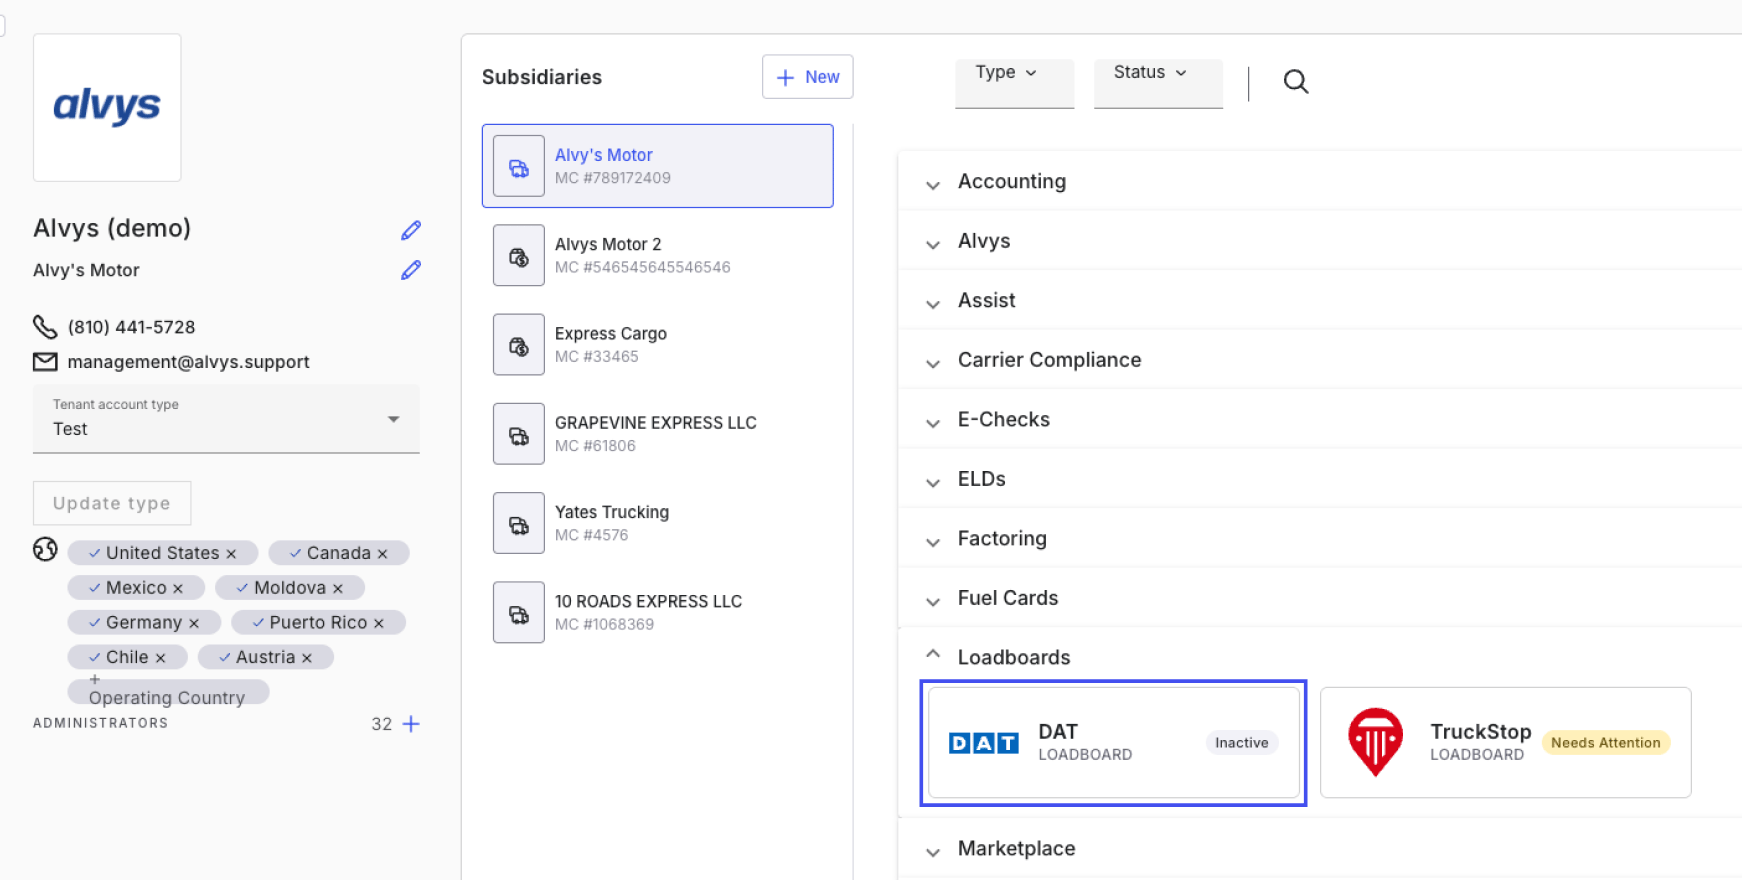1742x880 pixels.
Task: Click the Express Cargo subsidiary icon
Action: 519,345
